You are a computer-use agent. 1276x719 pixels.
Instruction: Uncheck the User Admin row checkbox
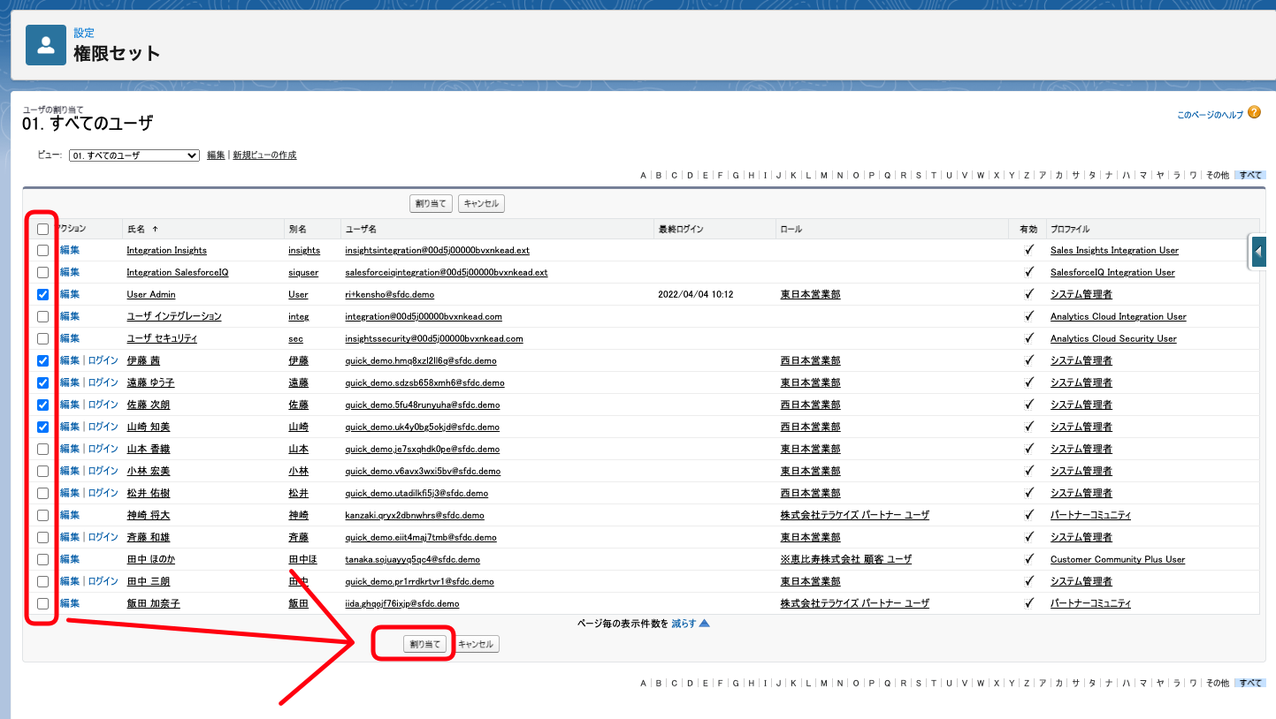click(x=43, y=295)
